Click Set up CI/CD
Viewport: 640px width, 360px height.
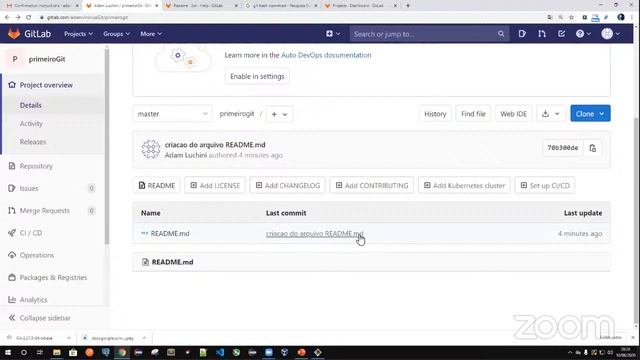point(545,185)
